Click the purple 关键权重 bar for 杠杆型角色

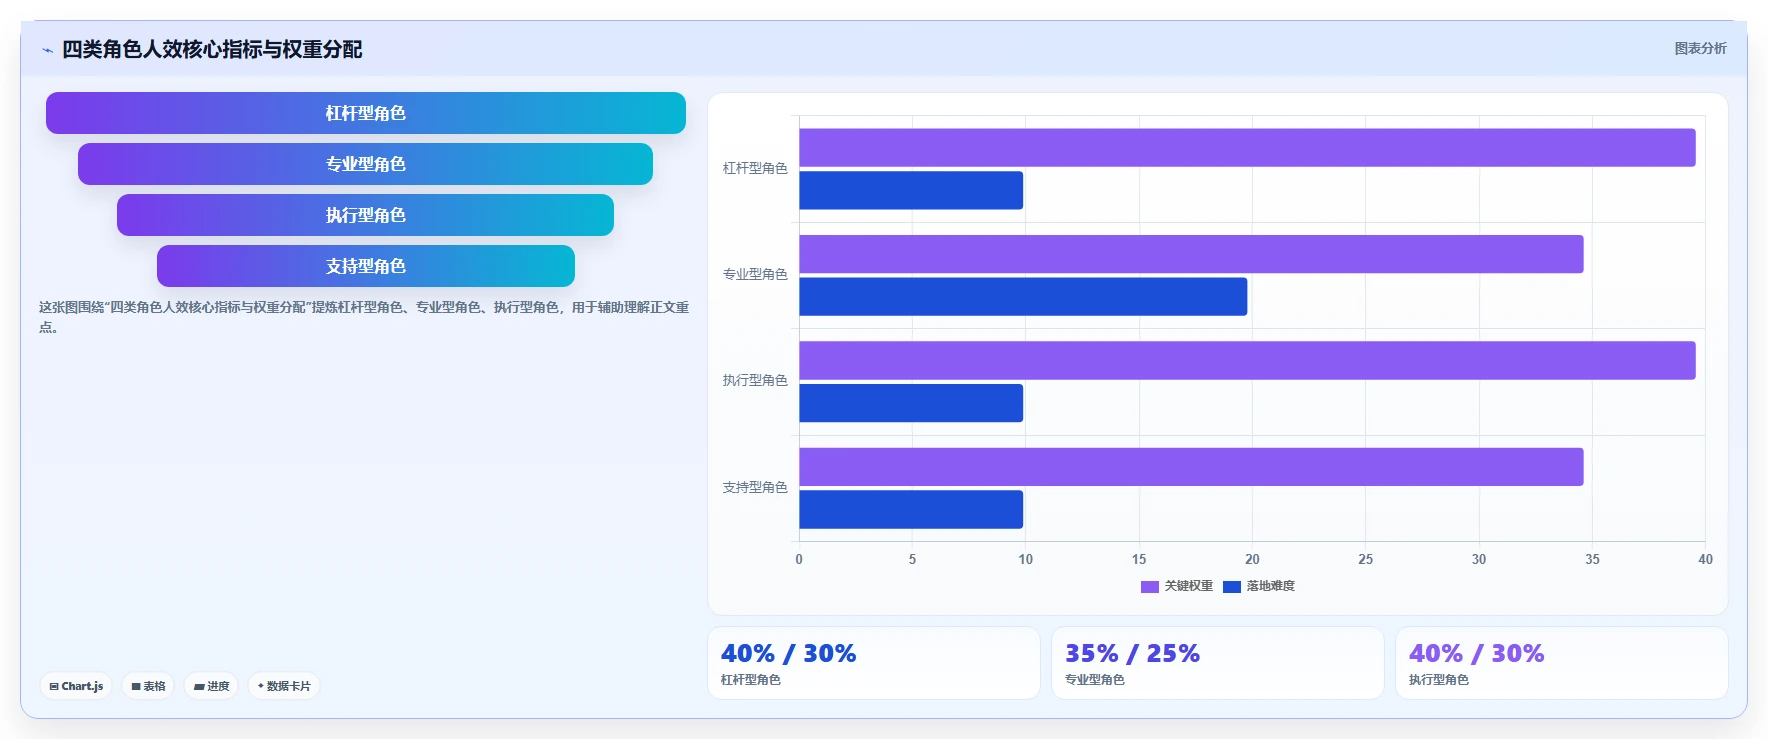(x=1247, y=147)
